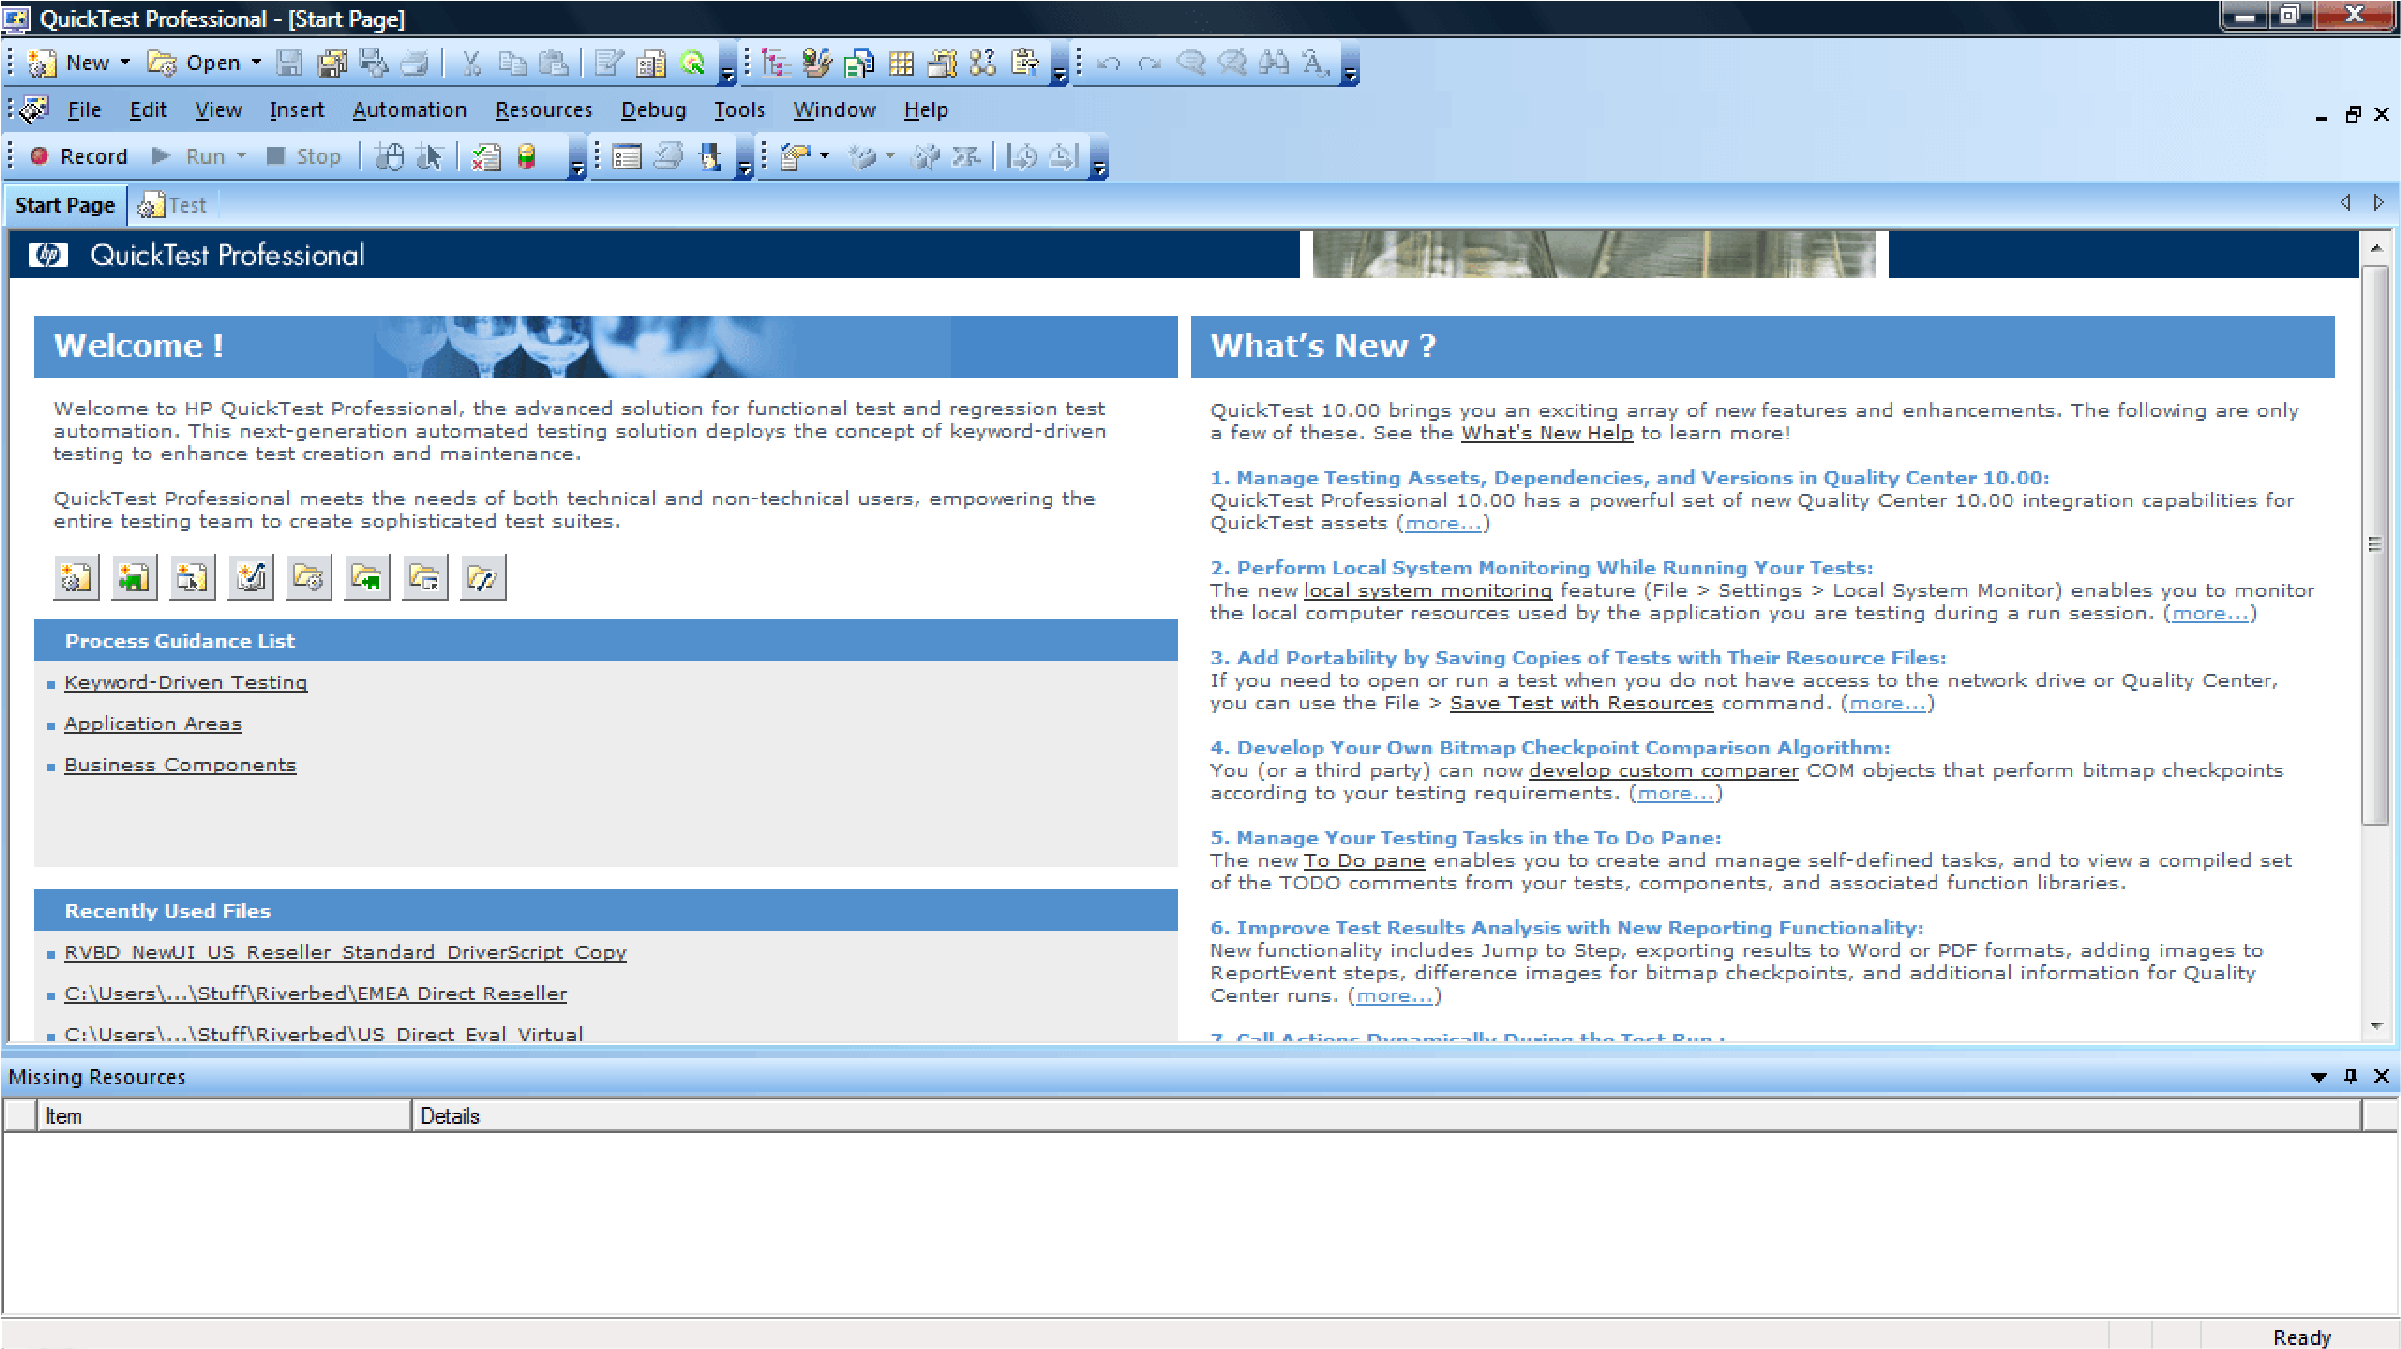Viewport: 2401px width, 1349px height.
Task: Click the Results checklist icon
Action: 485,156
